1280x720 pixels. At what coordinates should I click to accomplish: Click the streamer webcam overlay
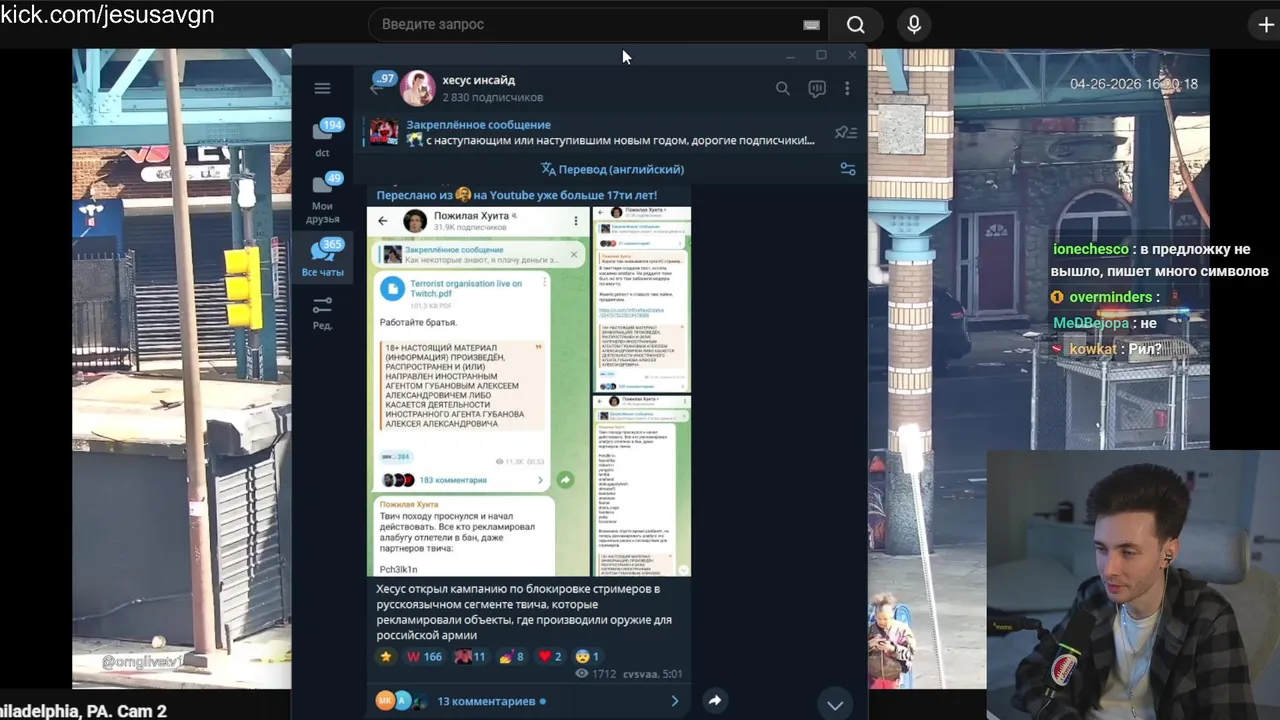click(1133, 585)
